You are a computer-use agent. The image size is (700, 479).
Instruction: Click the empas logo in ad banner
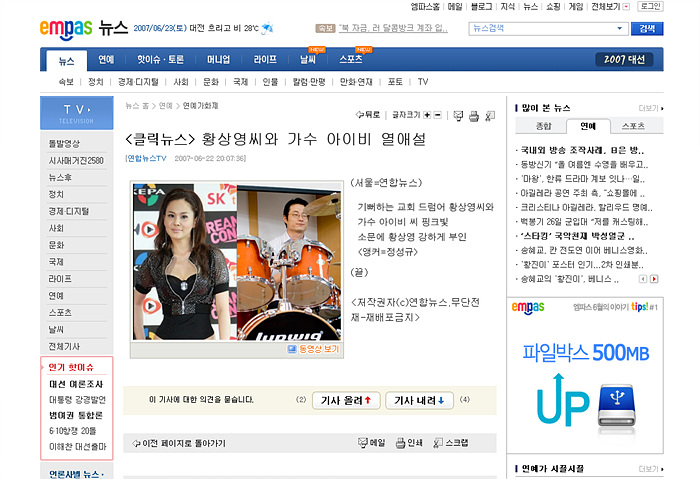point(528,308)
